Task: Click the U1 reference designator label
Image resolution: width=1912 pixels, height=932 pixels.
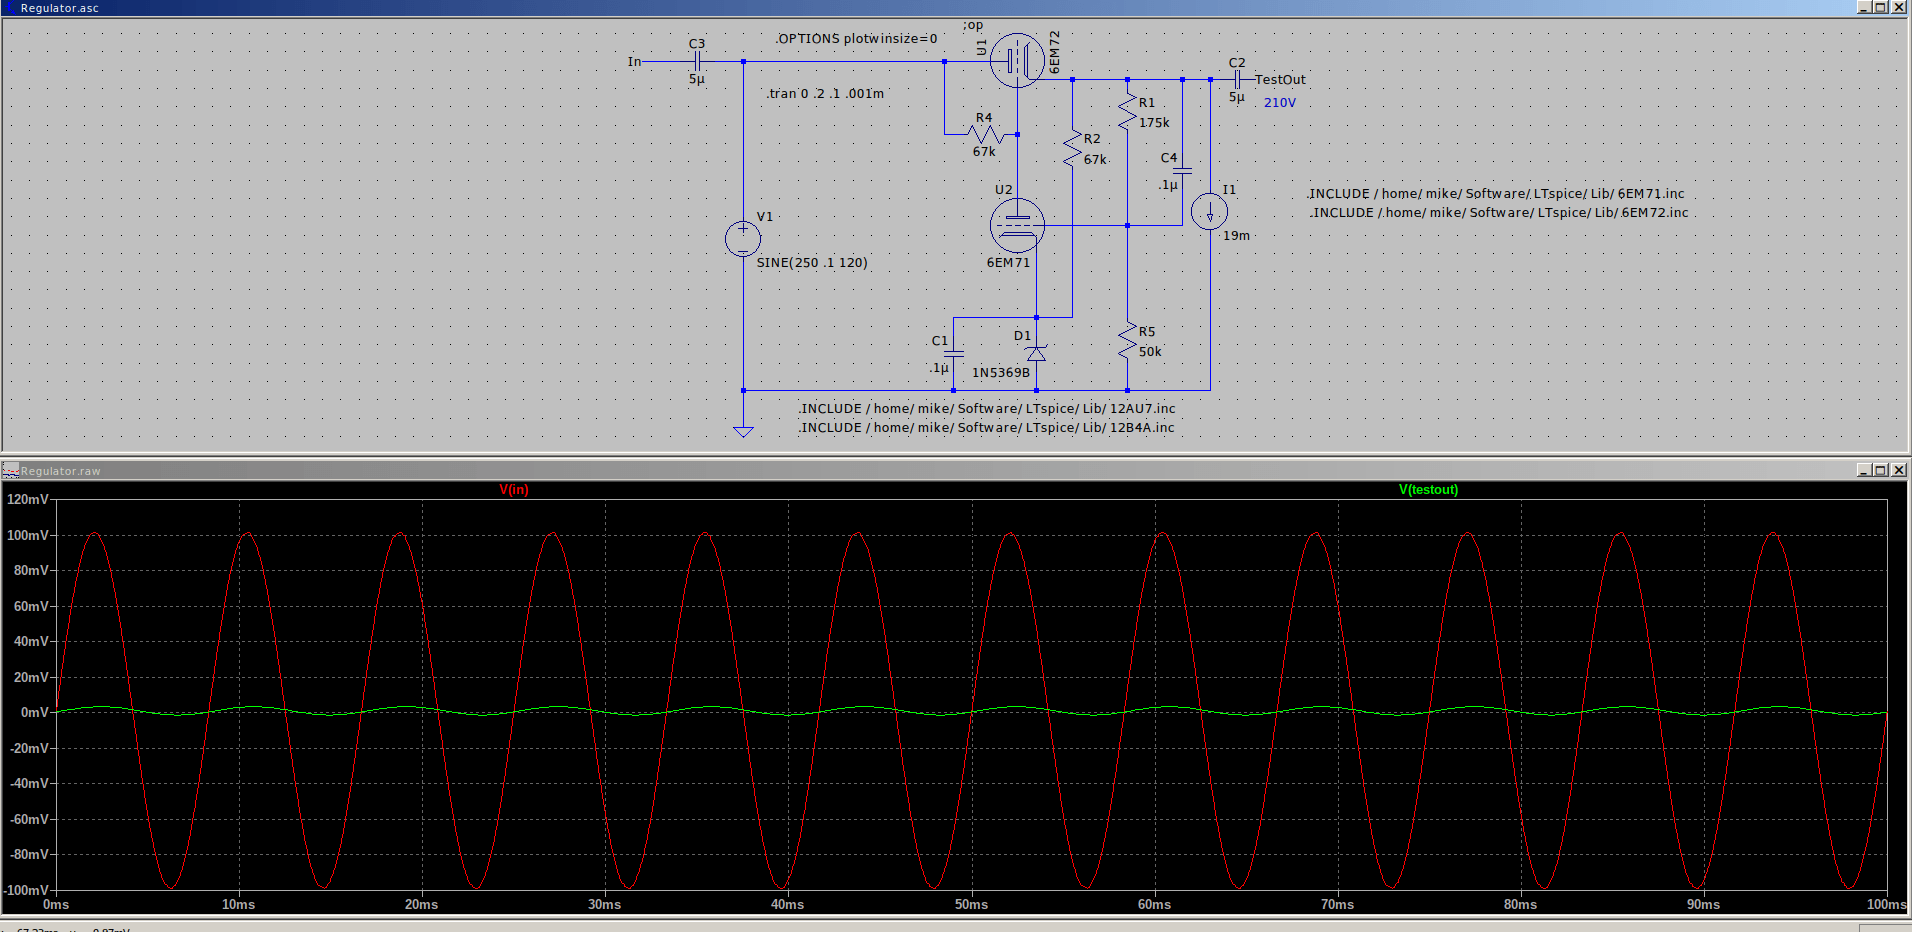Action: pyautogui.click(x=981, y=47)
